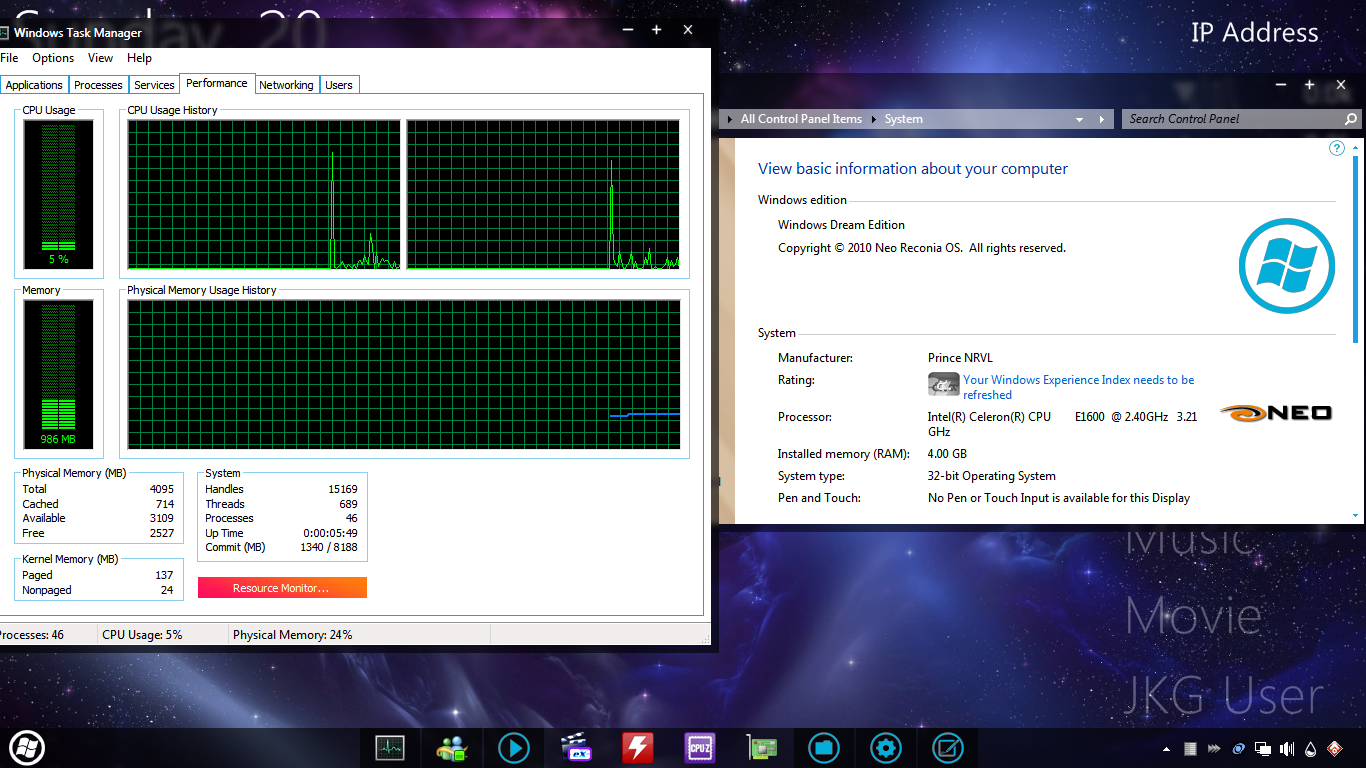Click the Total physical memory value 4095
Image resolution: width=1366 pixels, height=768 pixels.
(161, 489)
